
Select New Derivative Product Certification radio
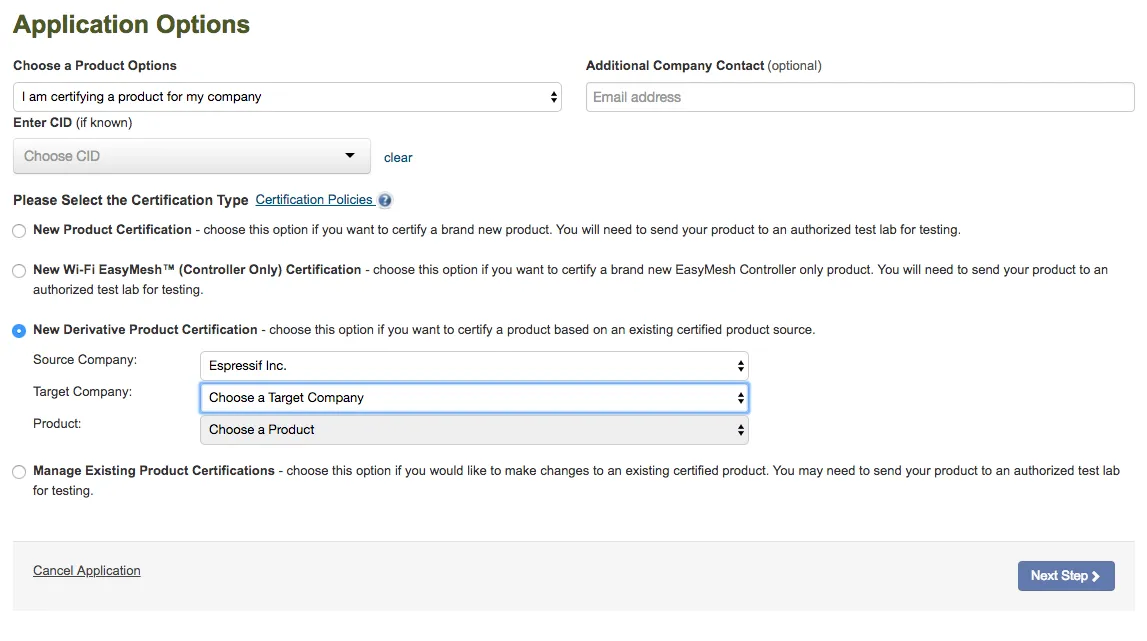[x=20, y=331]
